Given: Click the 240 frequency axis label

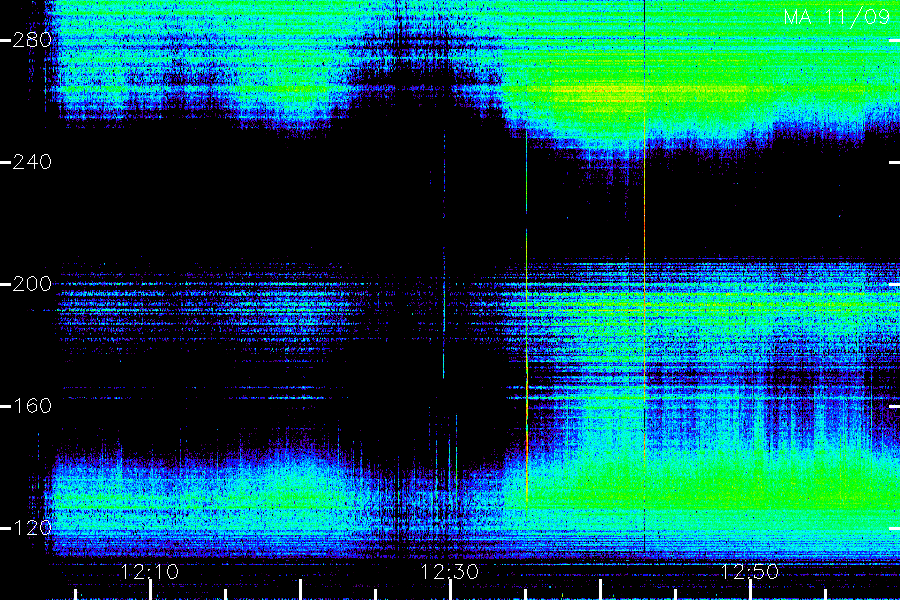Looking at the screenshot, I should click(32, 162).
